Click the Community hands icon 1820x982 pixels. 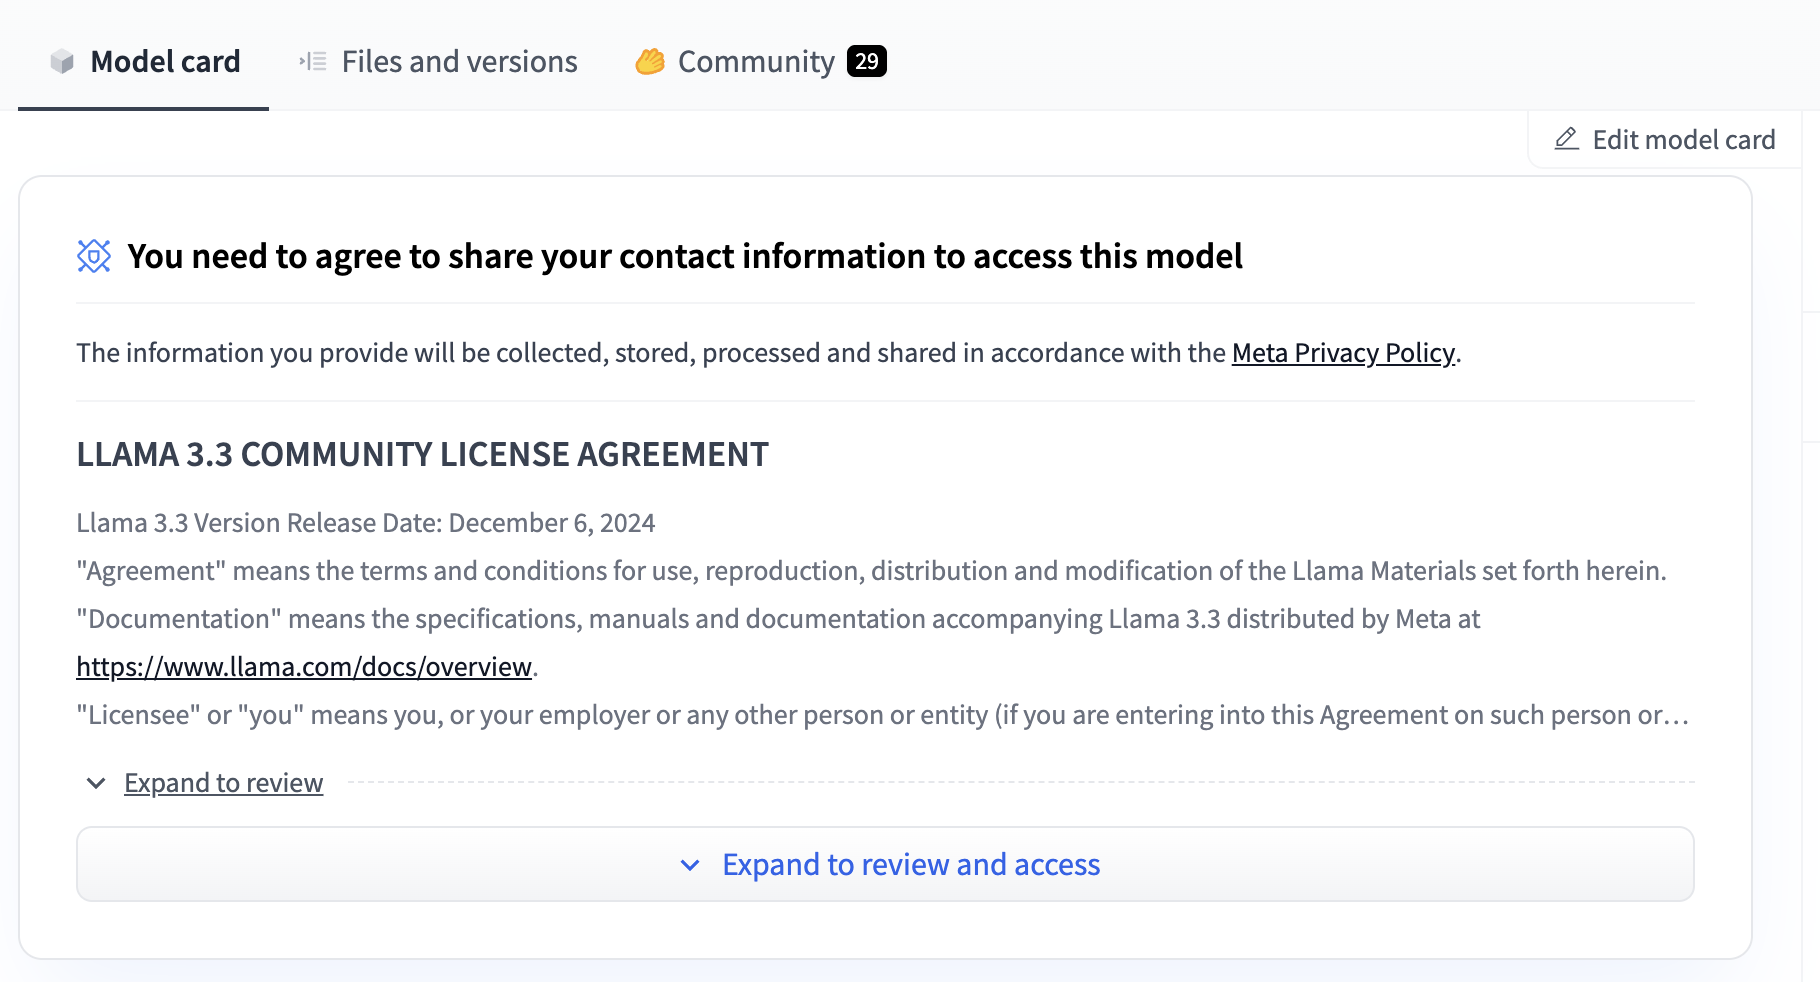pyautogui.click(x=650, y=62)
